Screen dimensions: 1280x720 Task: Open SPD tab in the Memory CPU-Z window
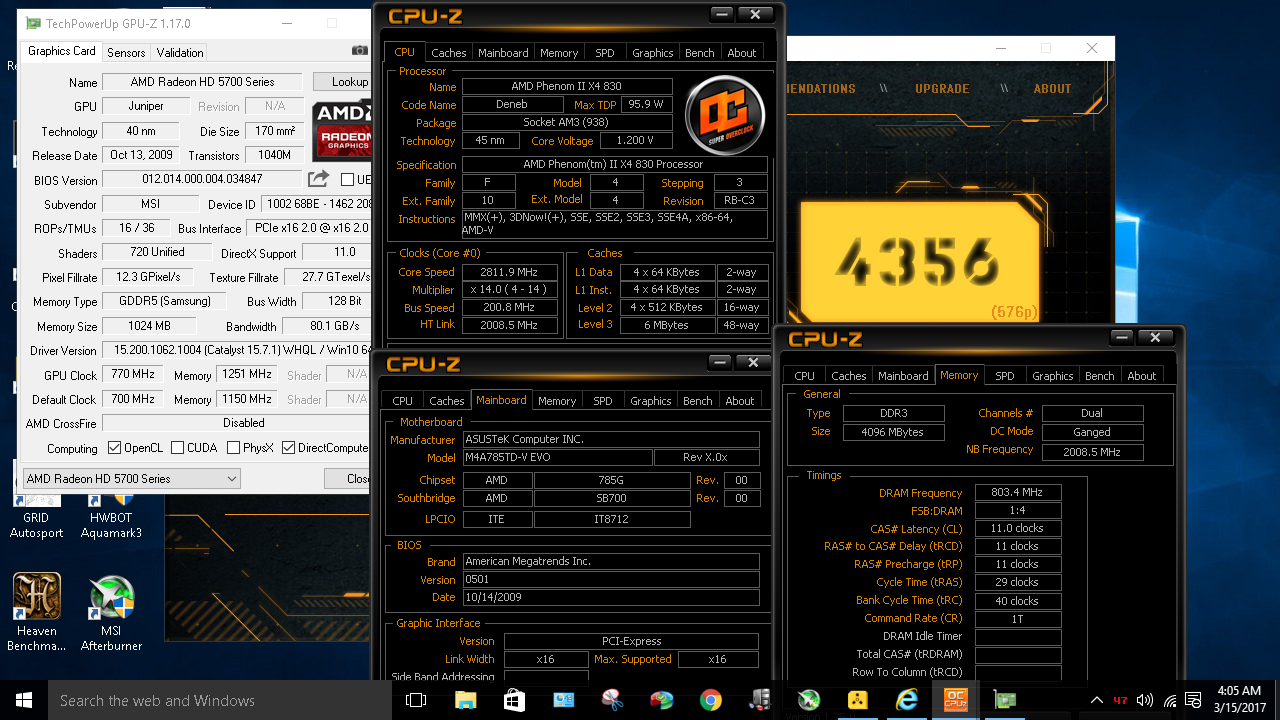tap(1005, 376)
